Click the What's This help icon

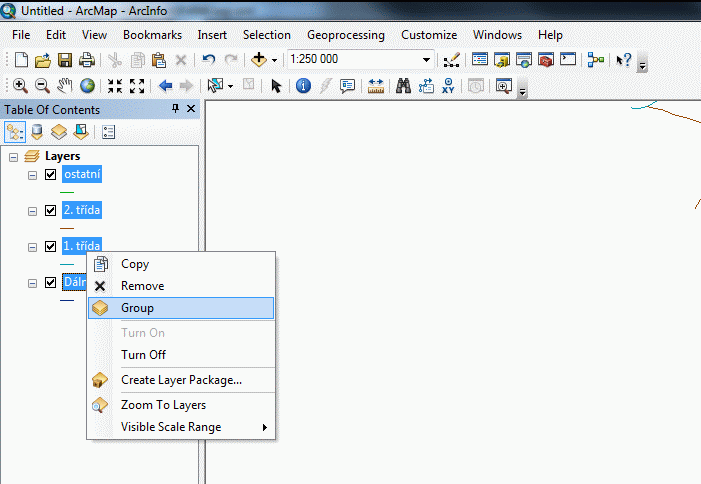pos(624,60)
